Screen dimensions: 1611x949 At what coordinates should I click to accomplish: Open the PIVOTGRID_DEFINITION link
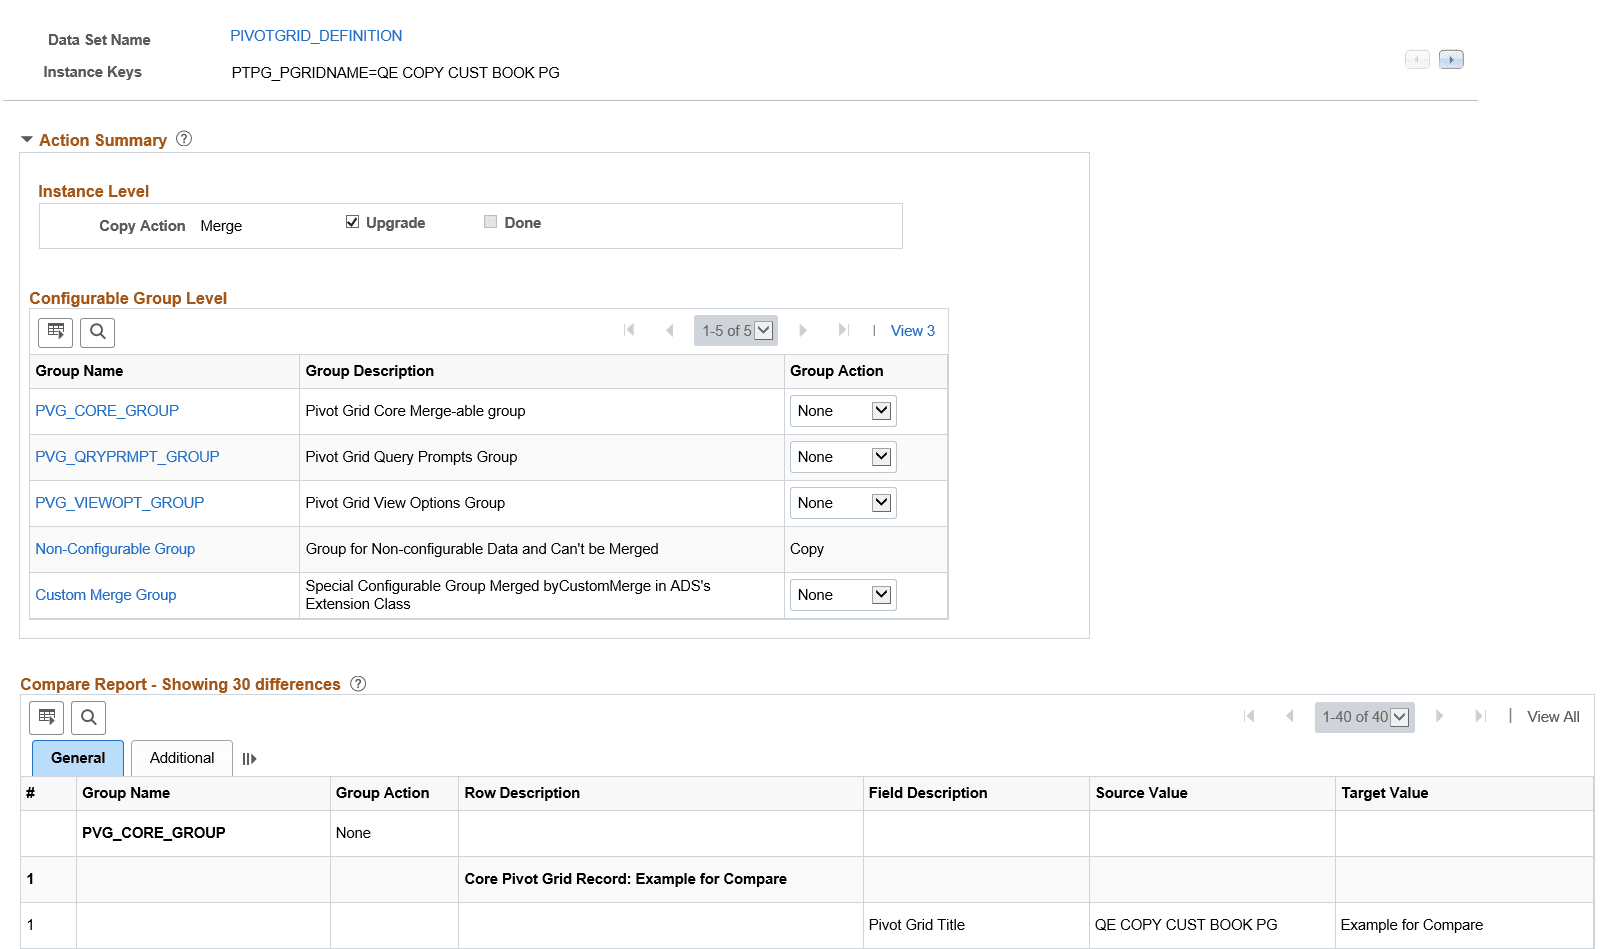[315, 35]
